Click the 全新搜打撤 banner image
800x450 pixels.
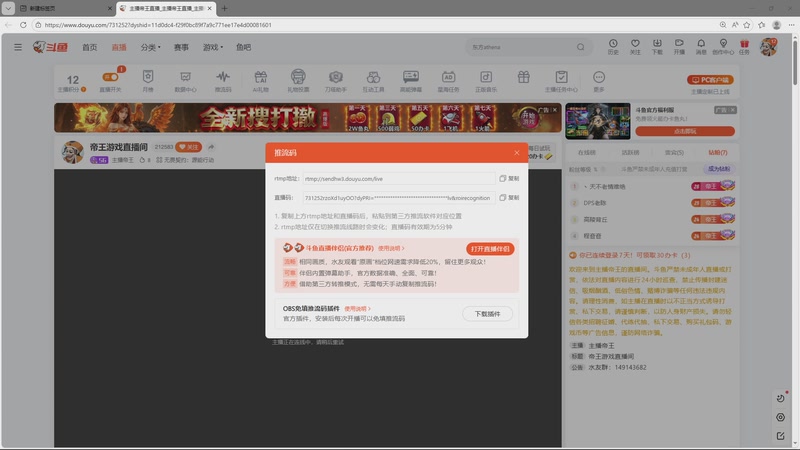tap(308, 118)
